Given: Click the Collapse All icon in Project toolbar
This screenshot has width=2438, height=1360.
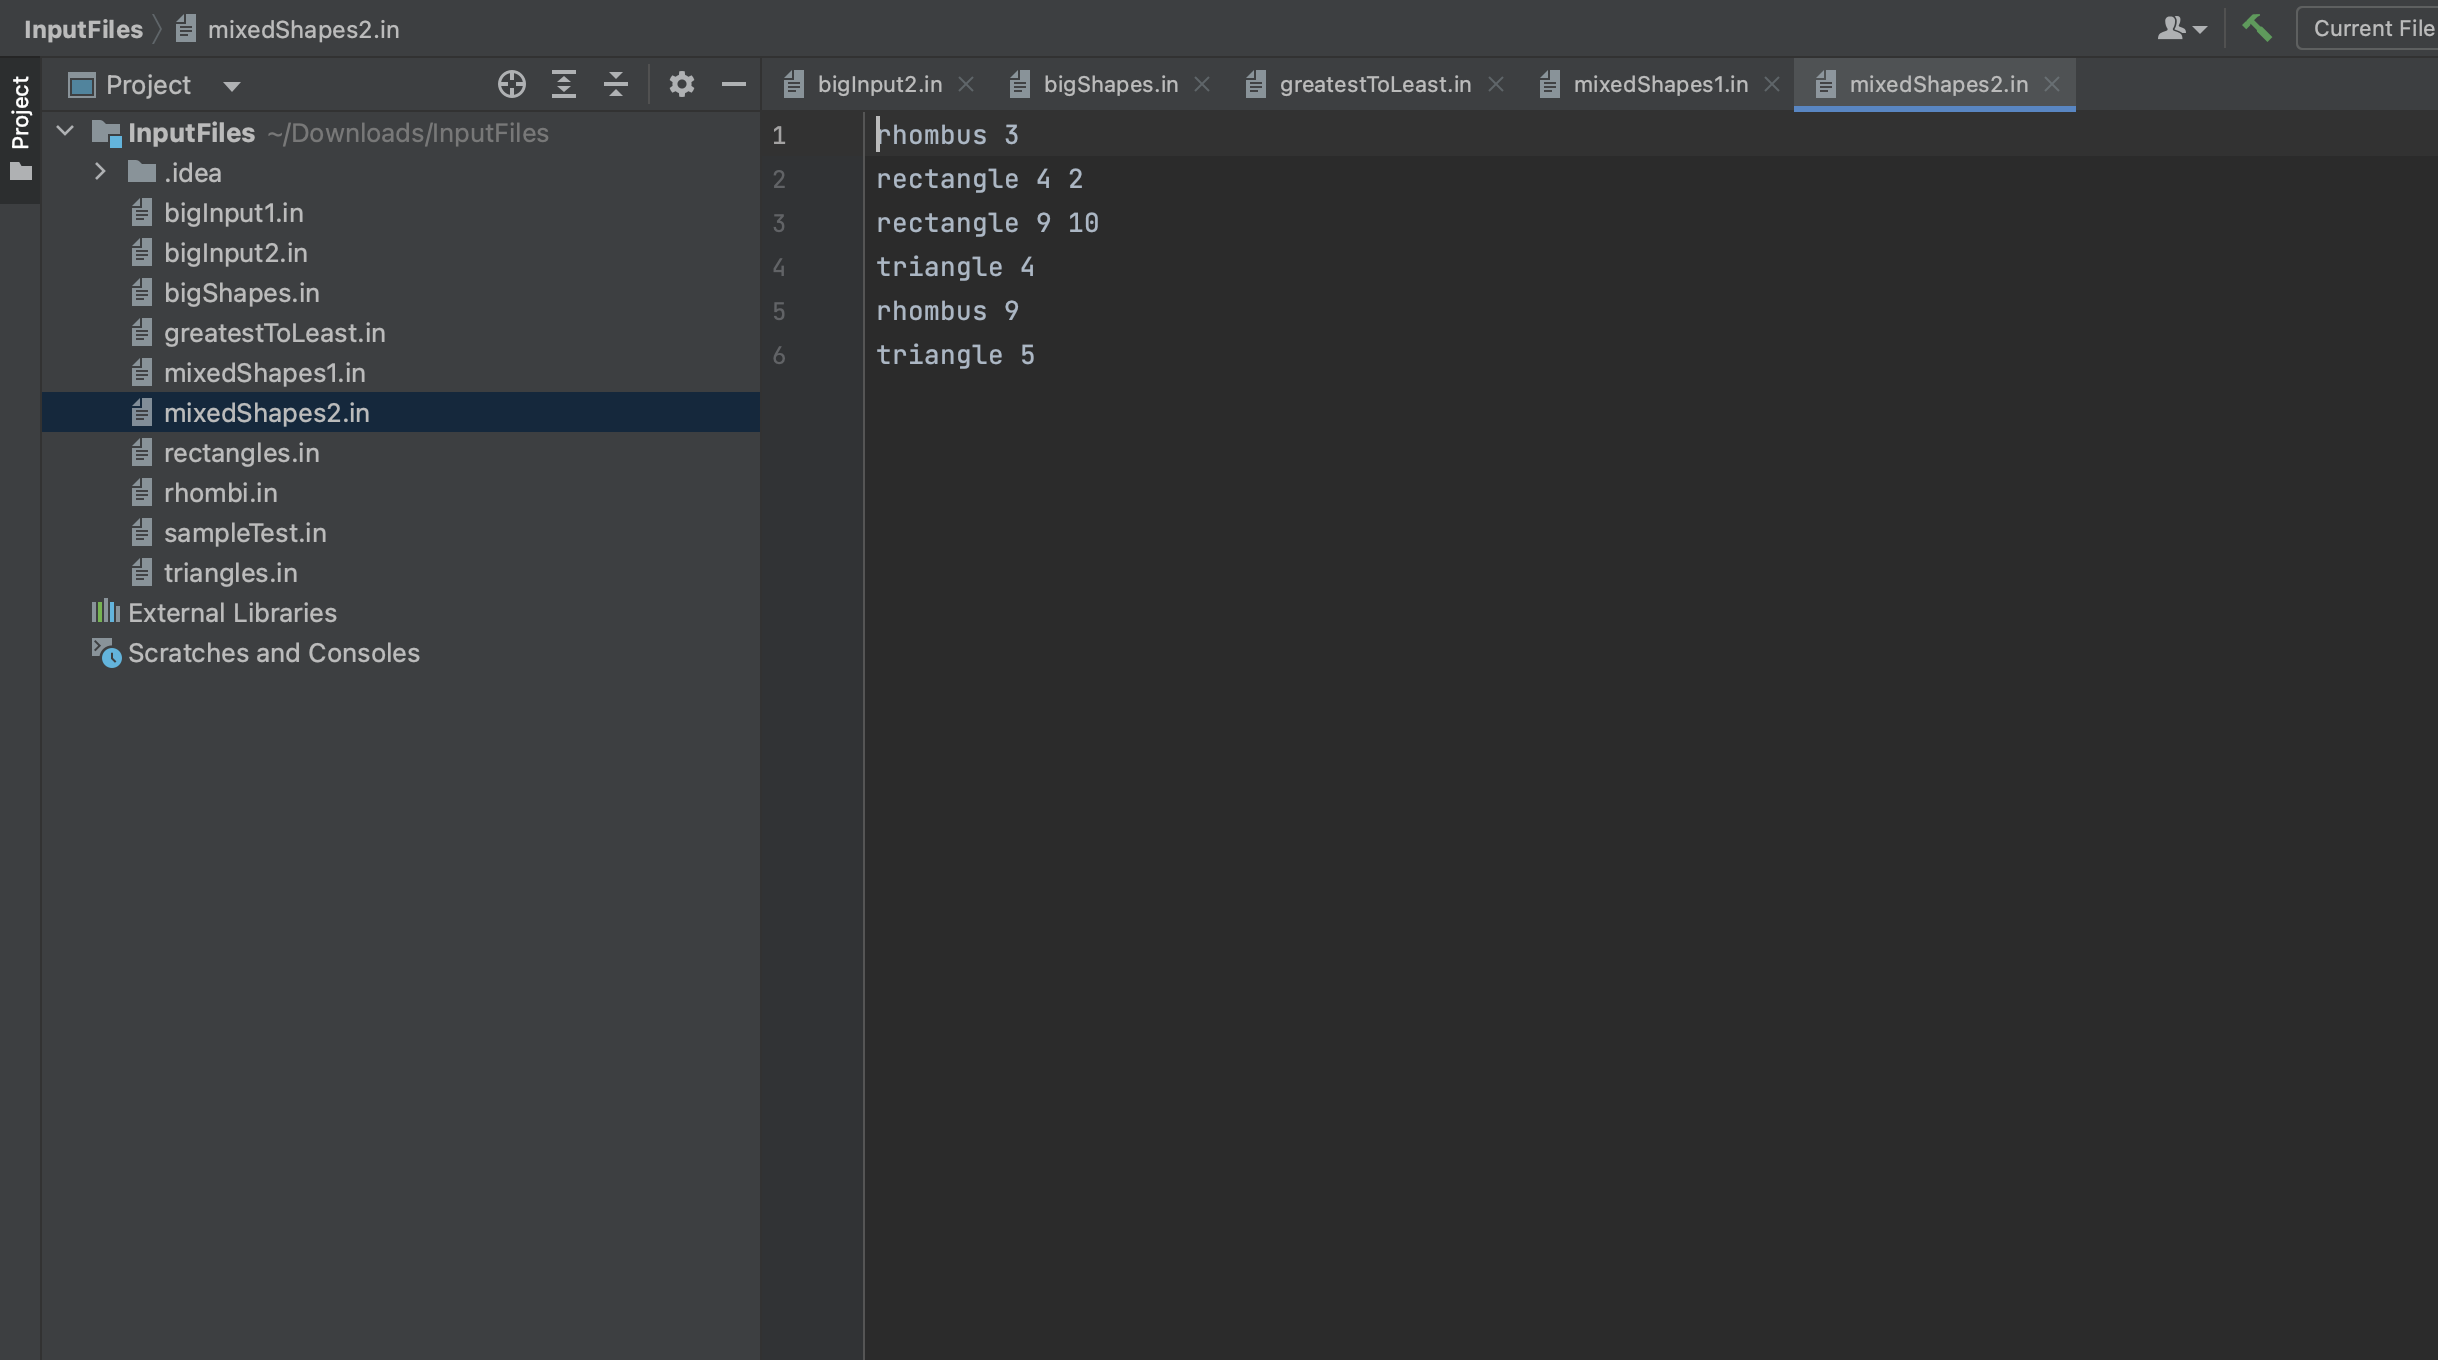Looking at the screenshot, I should 616,84.
